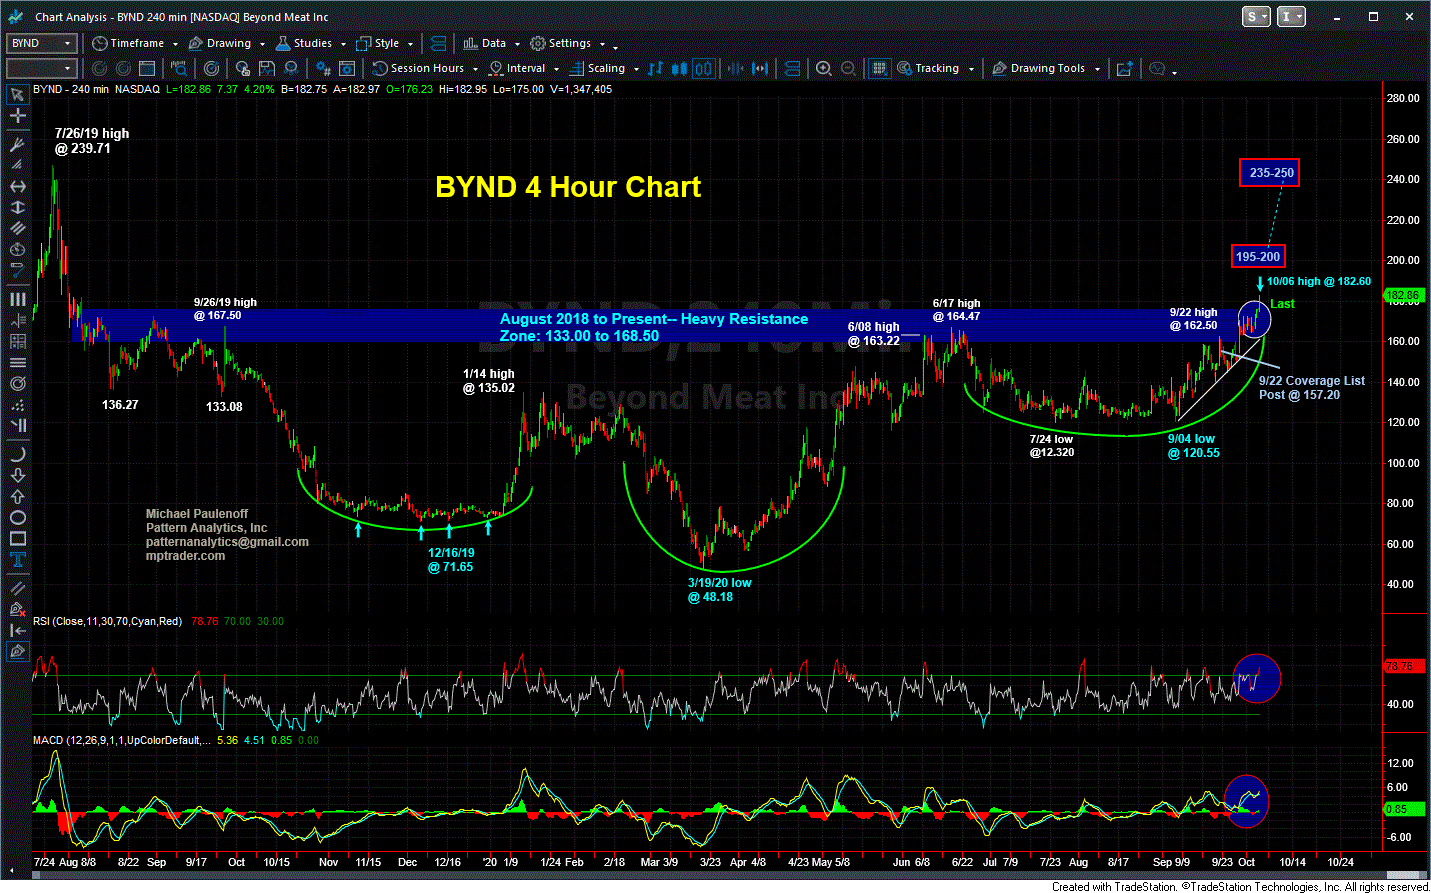Click the target icon beside calendar icons
1431x893 pixels.
(x=211, y=68)
